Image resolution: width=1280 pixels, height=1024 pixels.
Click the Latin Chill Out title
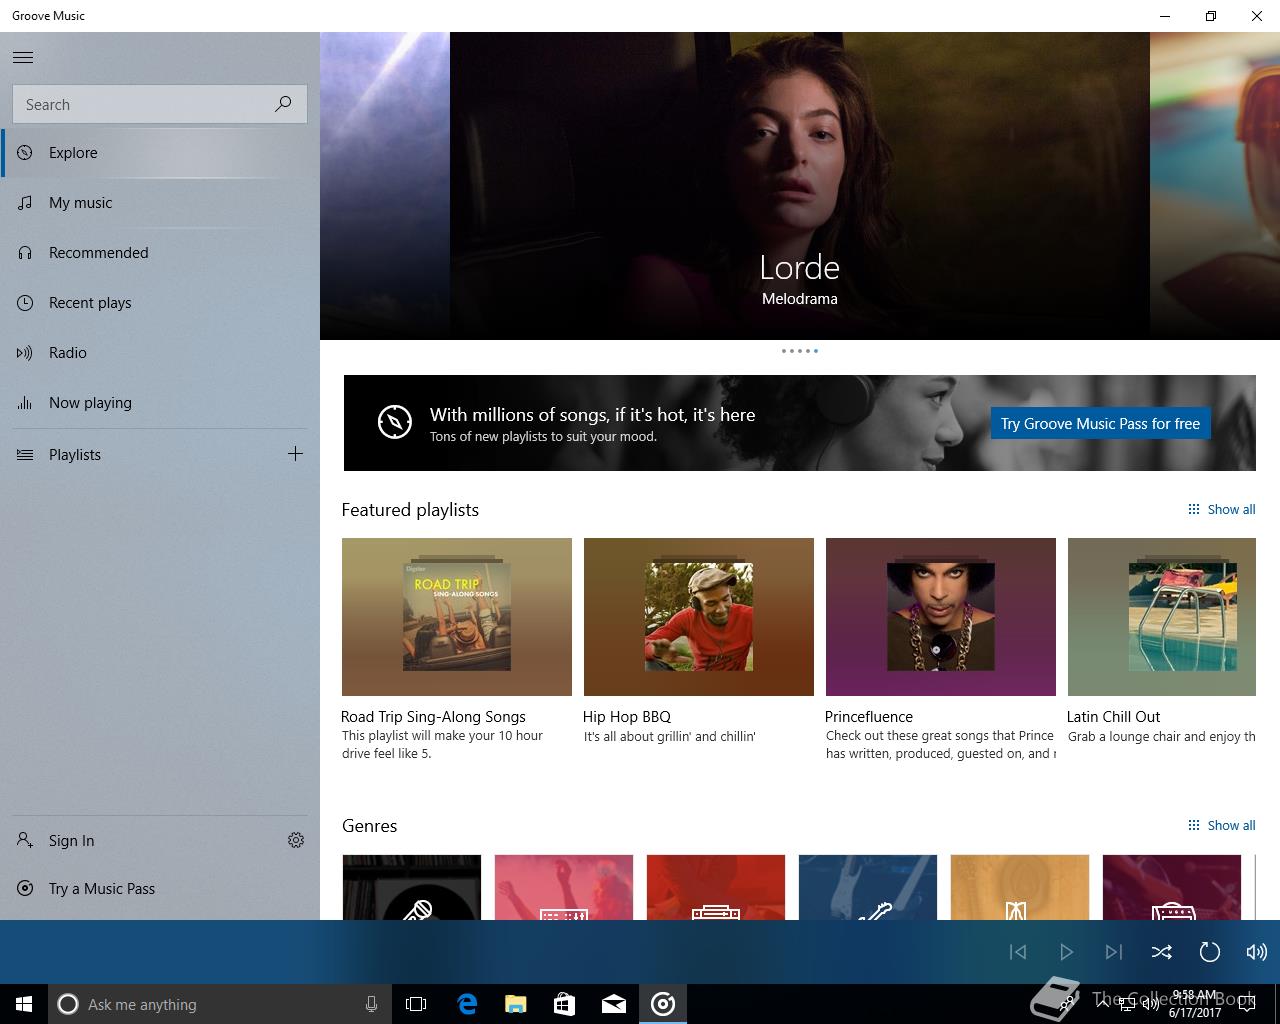point(1113,717)
